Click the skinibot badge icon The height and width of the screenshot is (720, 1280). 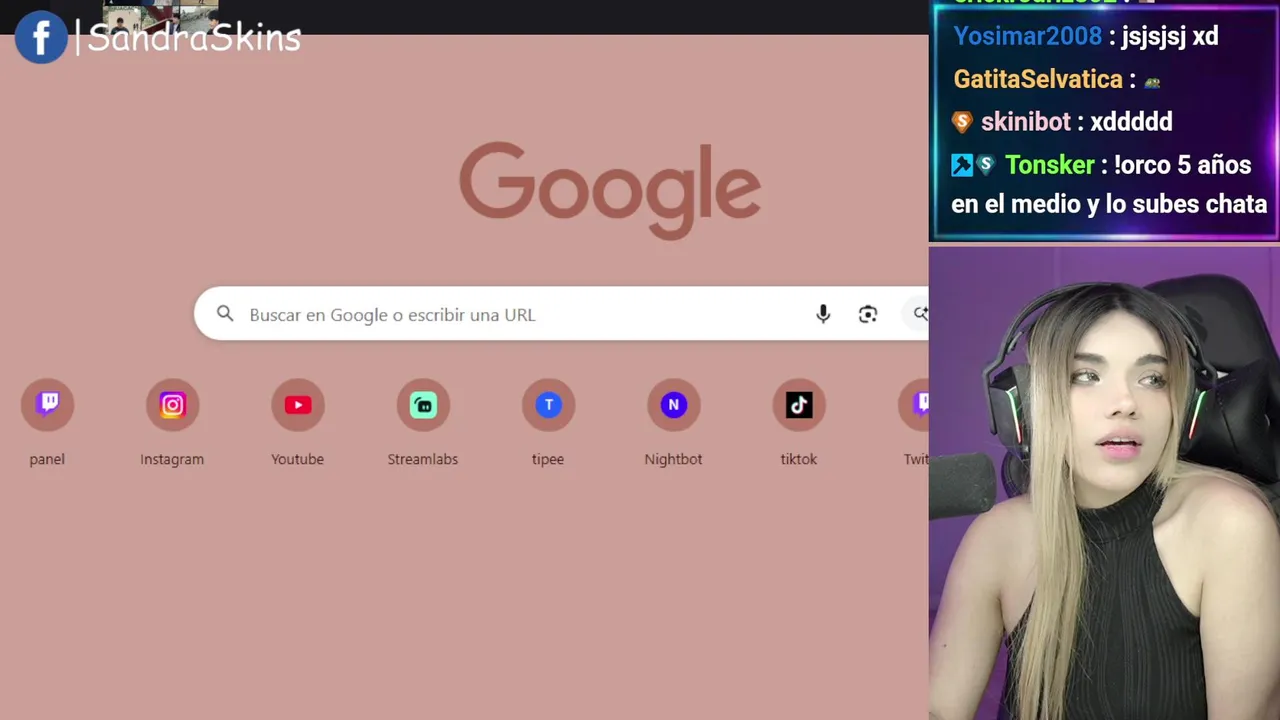click(x=962, y=122)
